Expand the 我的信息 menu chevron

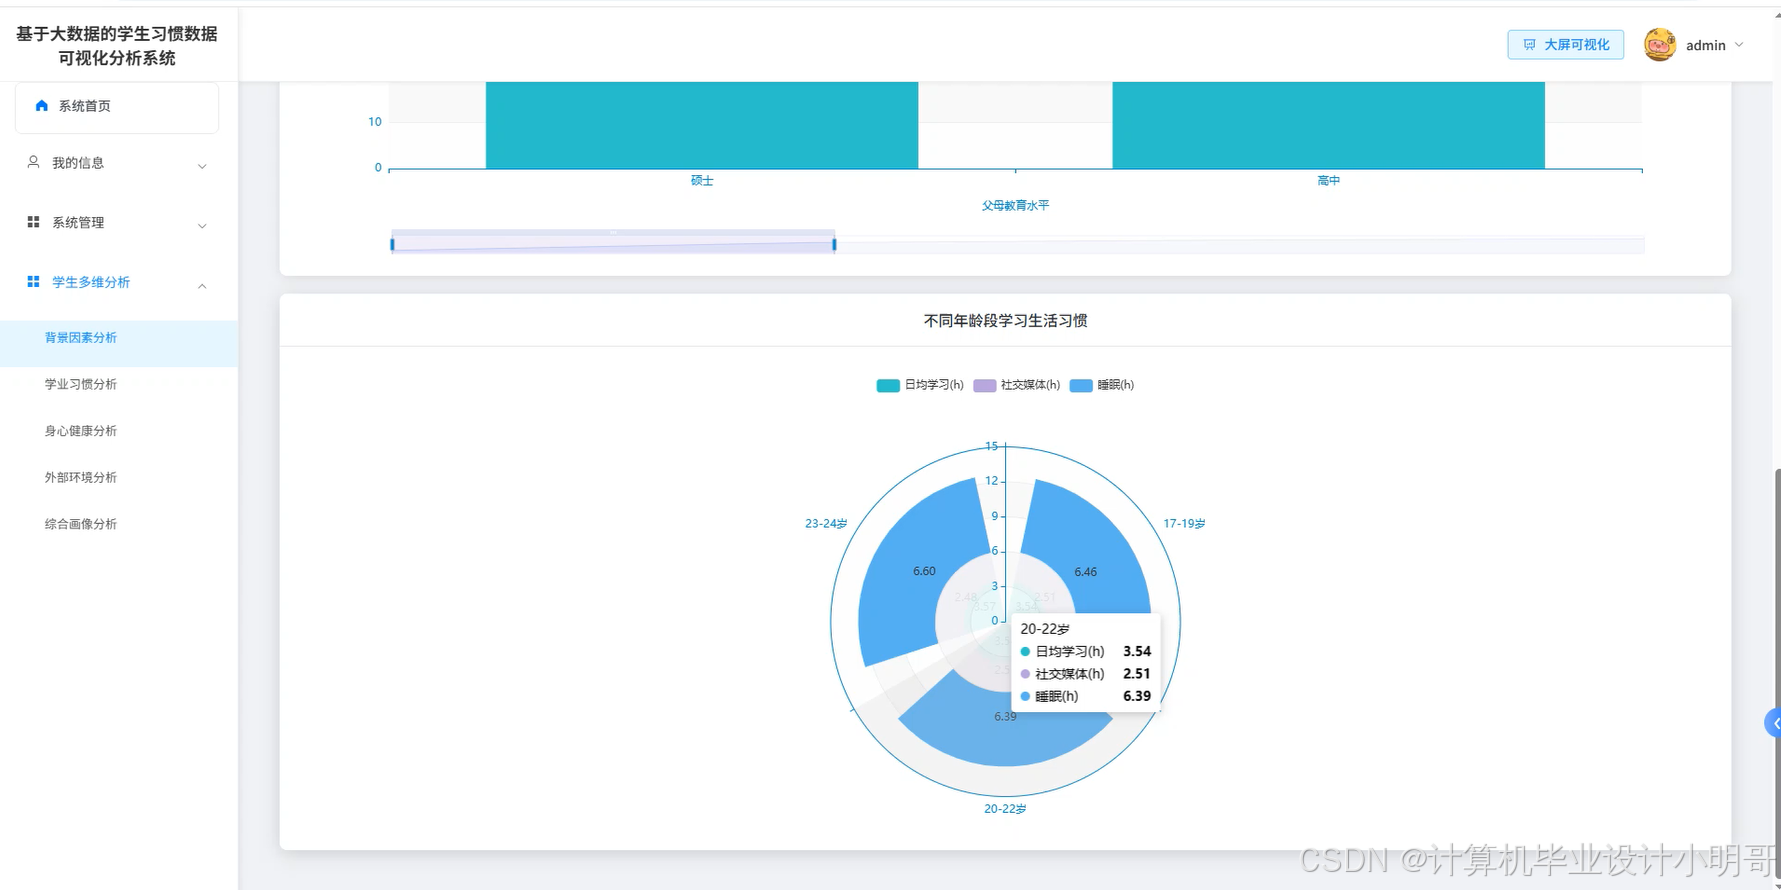202,166
